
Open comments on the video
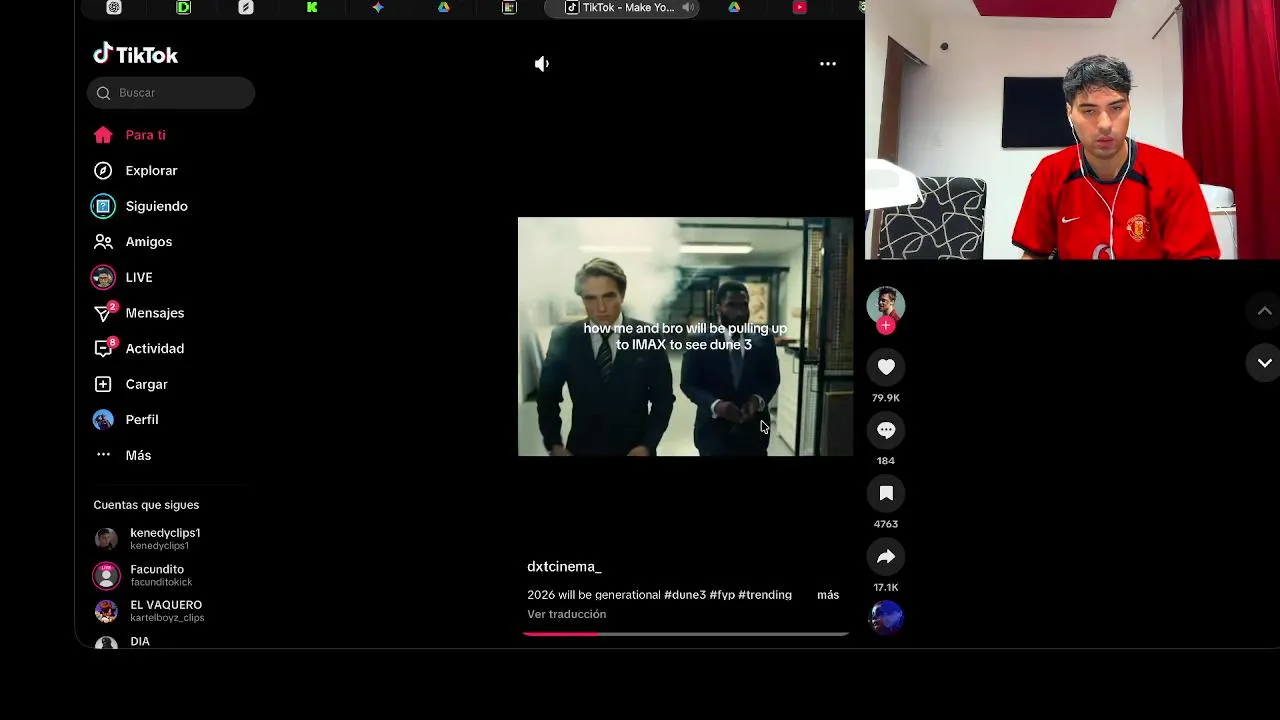click(x=886, y=430)
